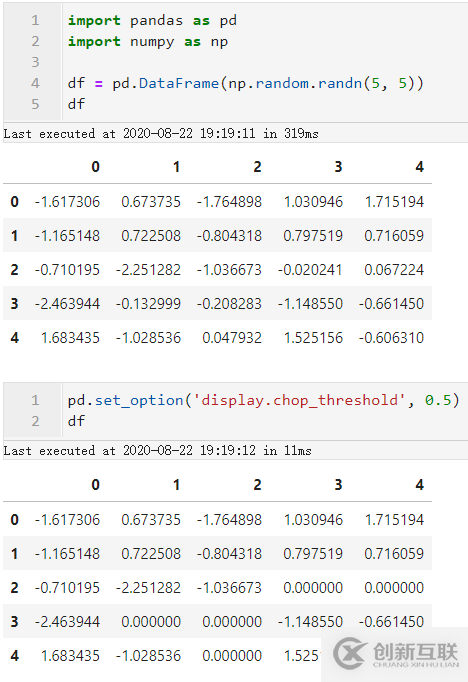468x682 pixels.
Task: Select cell value -1.617306 in first table
Action: tap(67, 202)
